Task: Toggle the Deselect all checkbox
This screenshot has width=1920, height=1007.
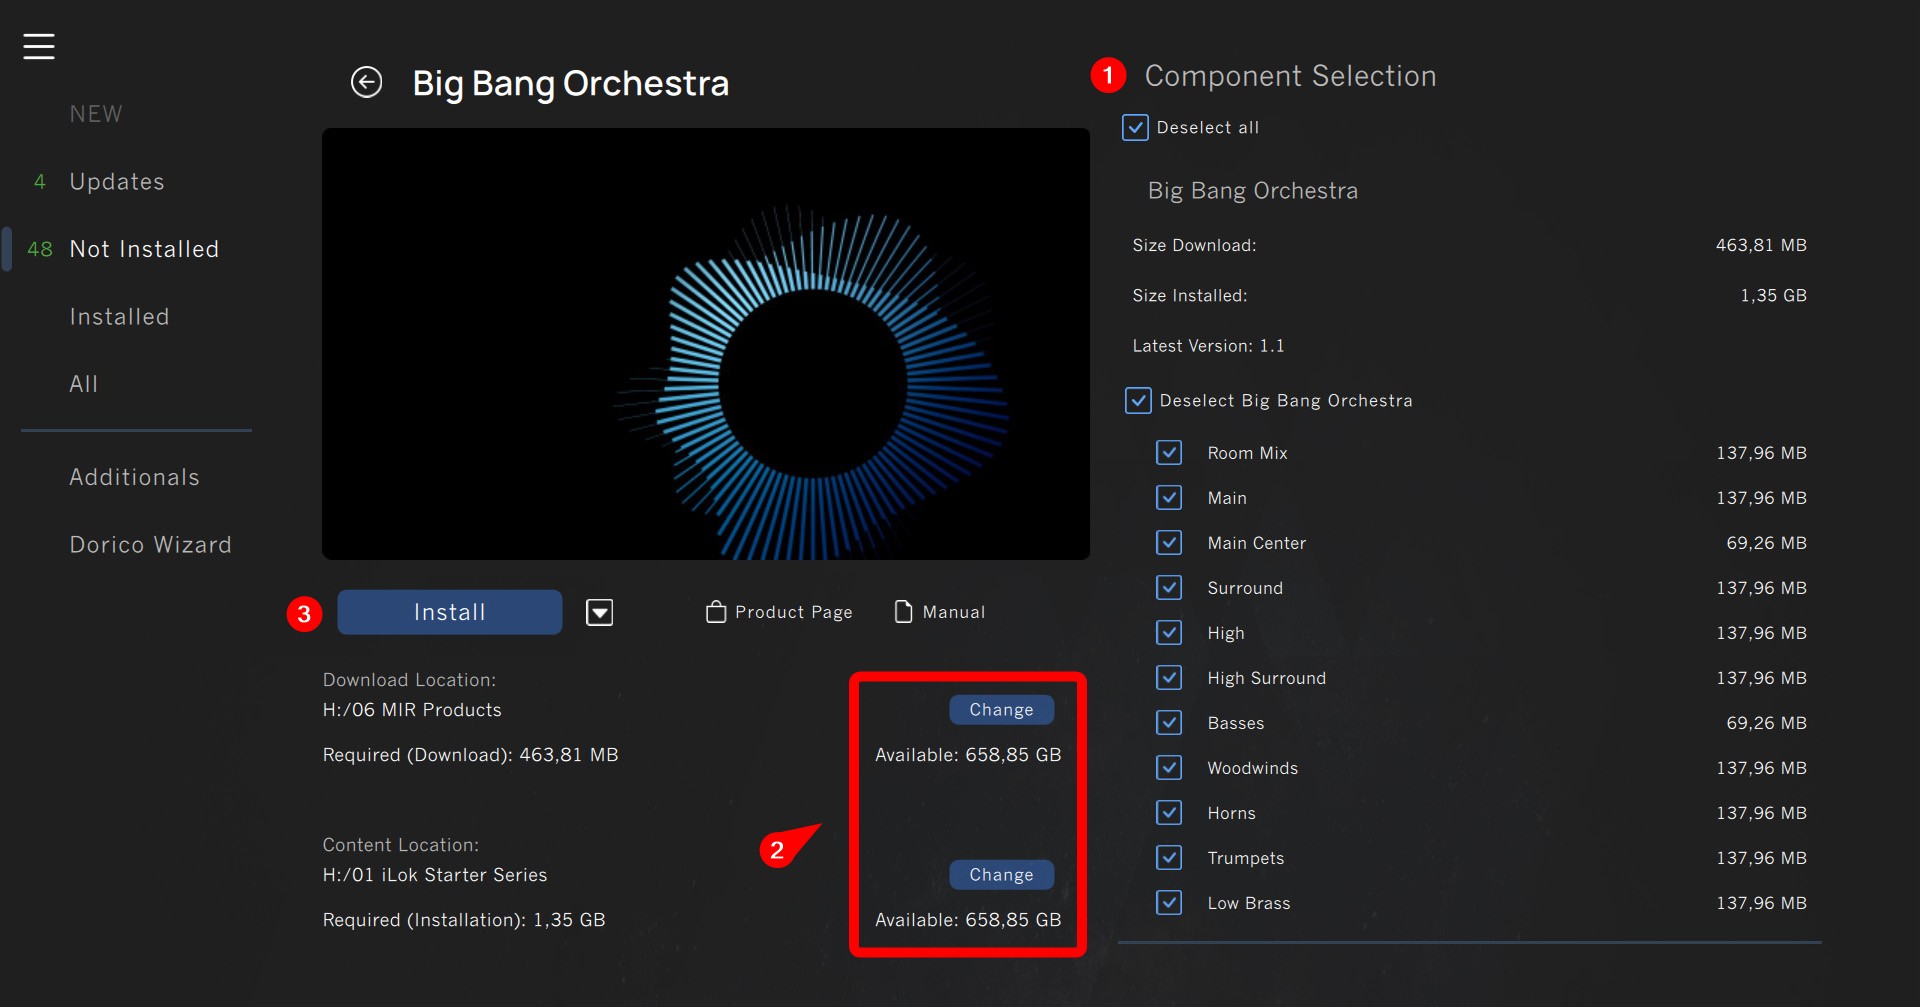Action: click(1135, 127)
